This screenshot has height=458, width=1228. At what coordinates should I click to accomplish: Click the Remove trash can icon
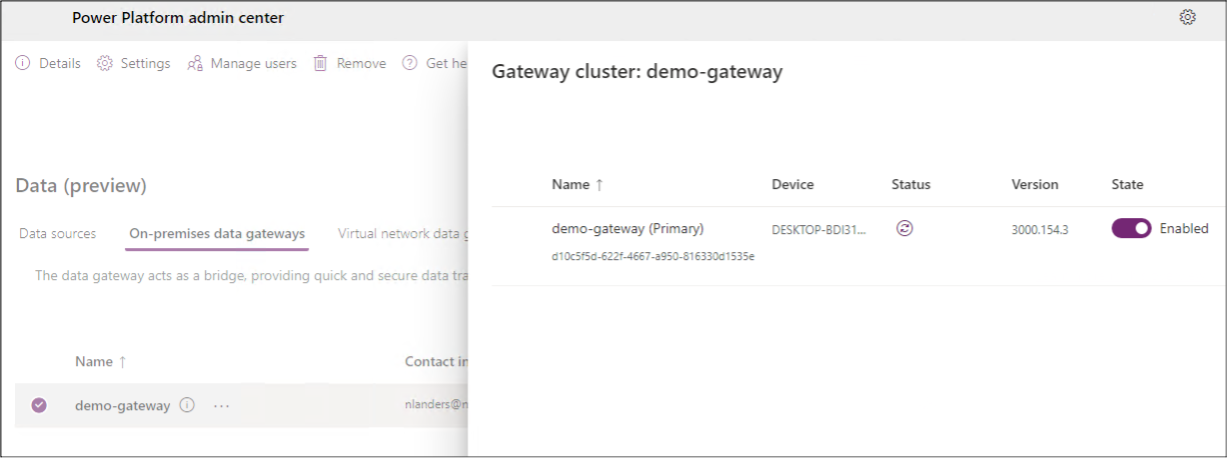coord(321,63)
